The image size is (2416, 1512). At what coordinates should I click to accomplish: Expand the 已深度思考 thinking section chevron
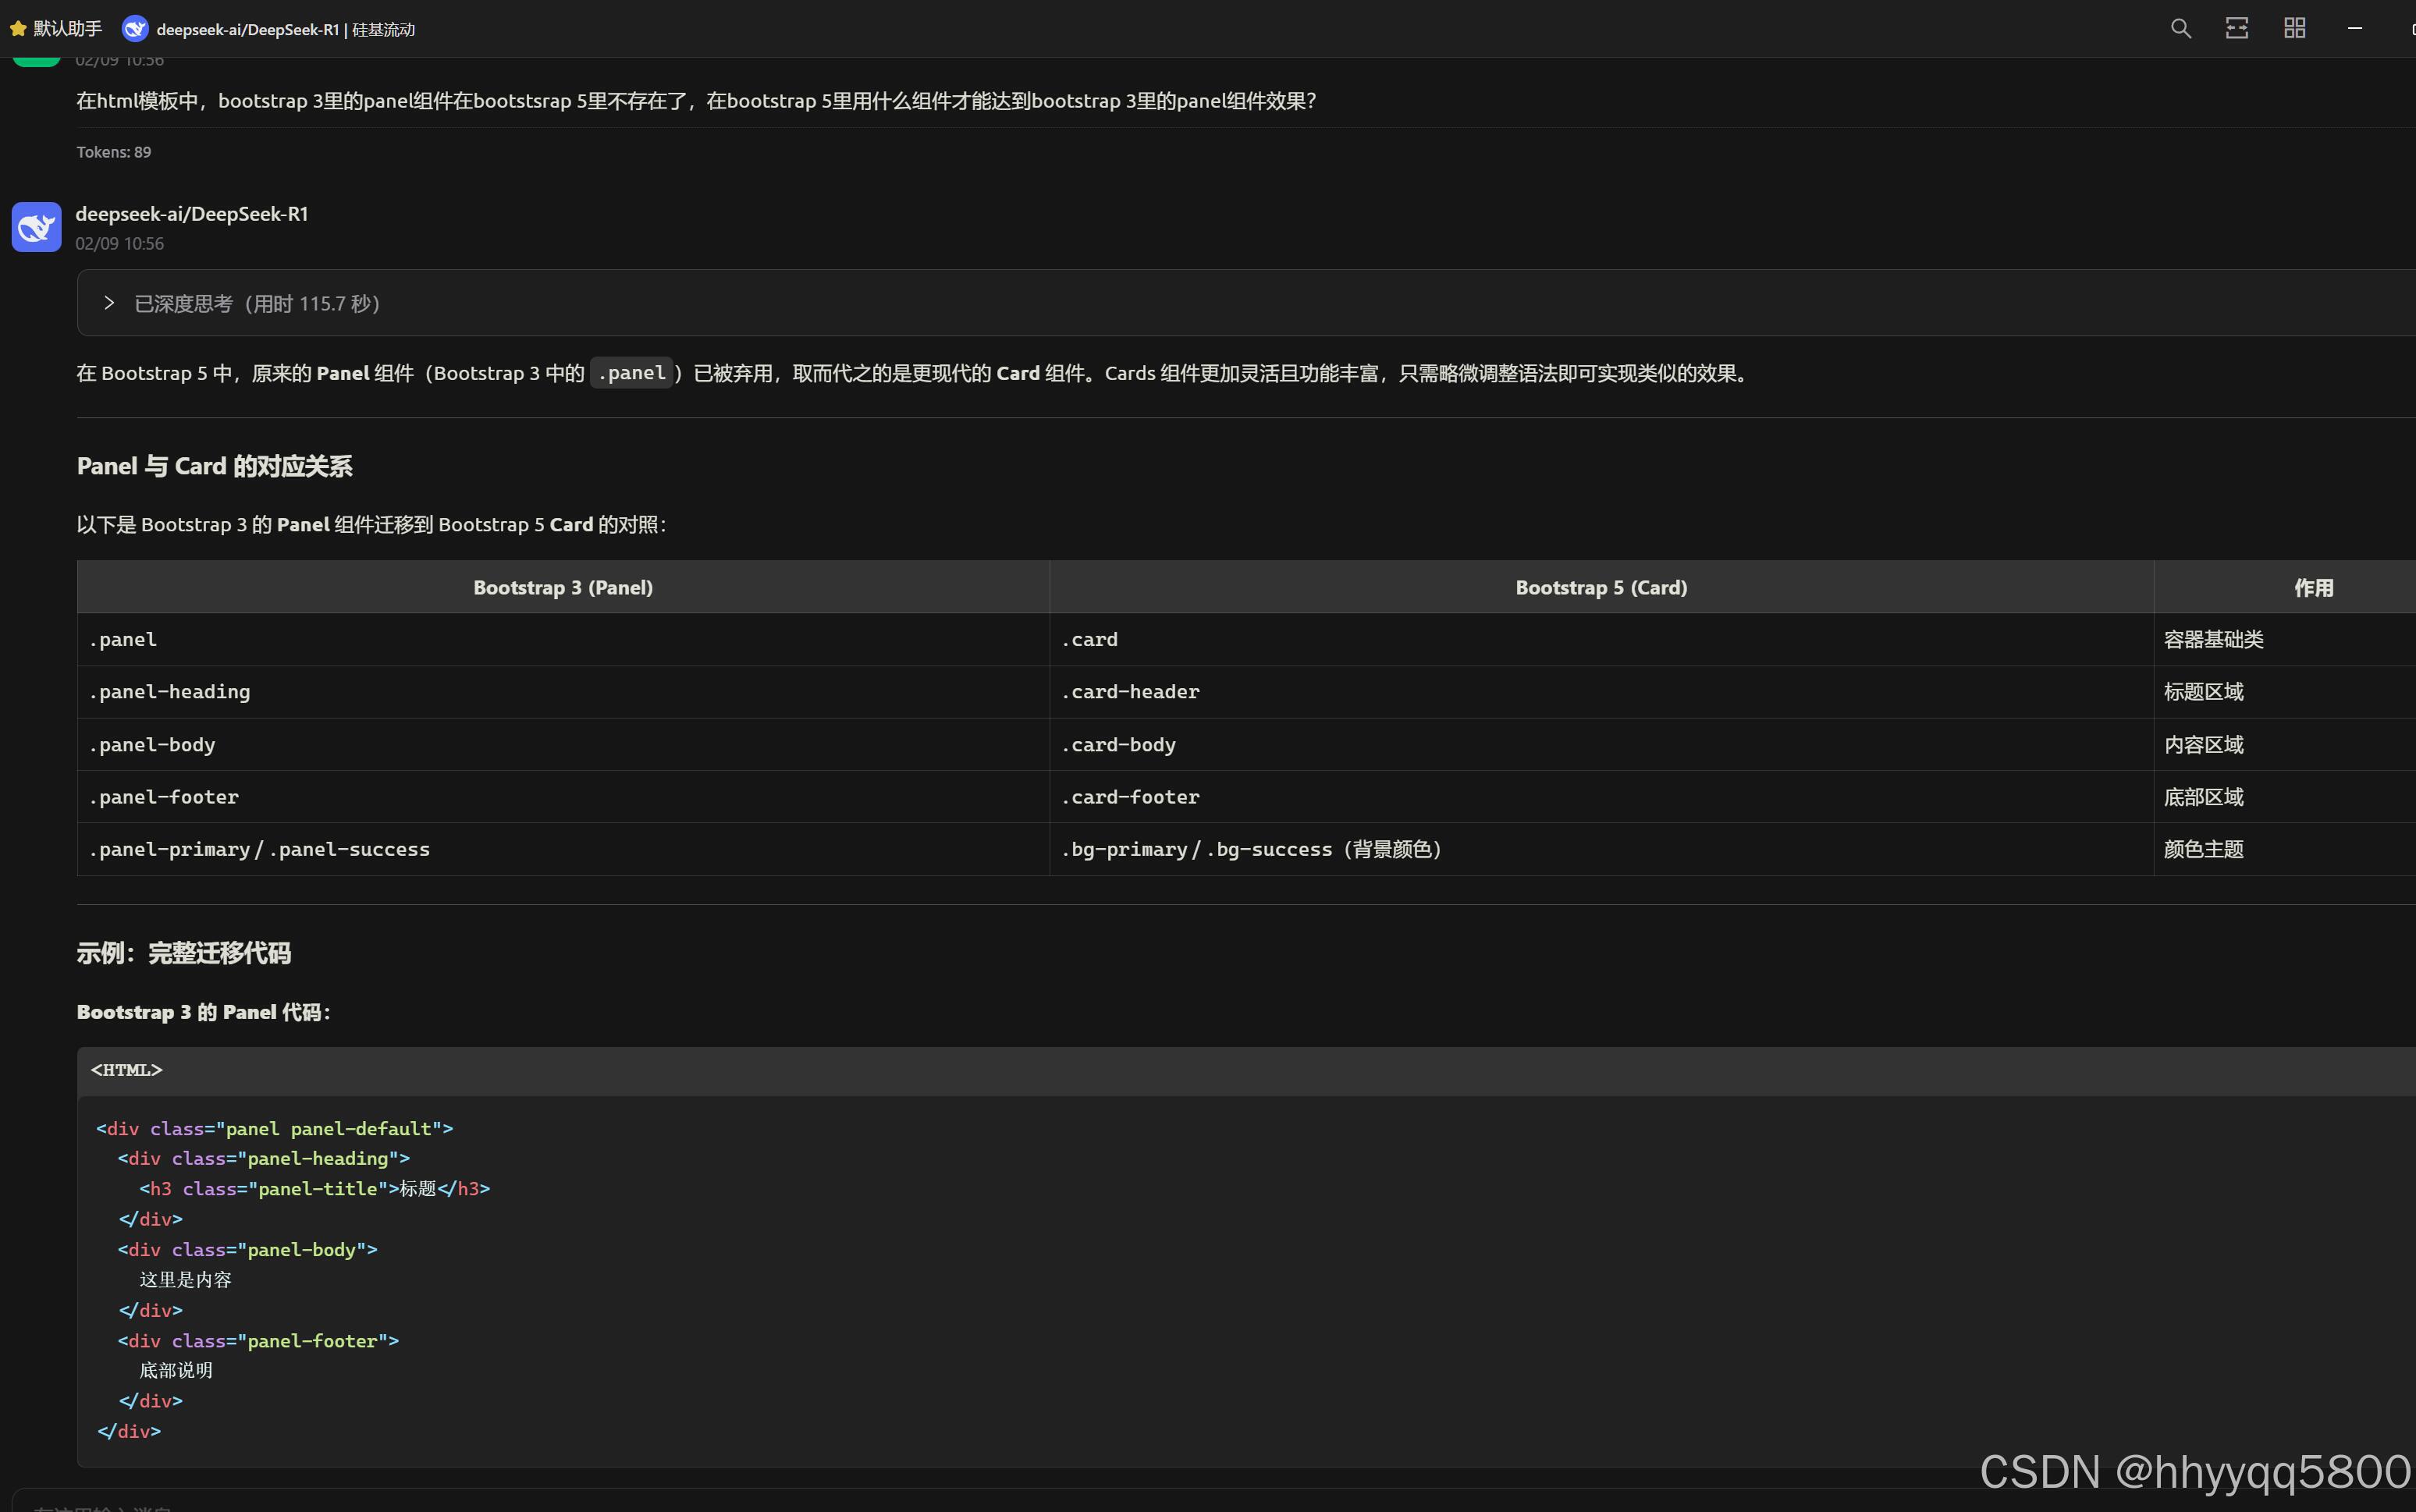point(109,303)
